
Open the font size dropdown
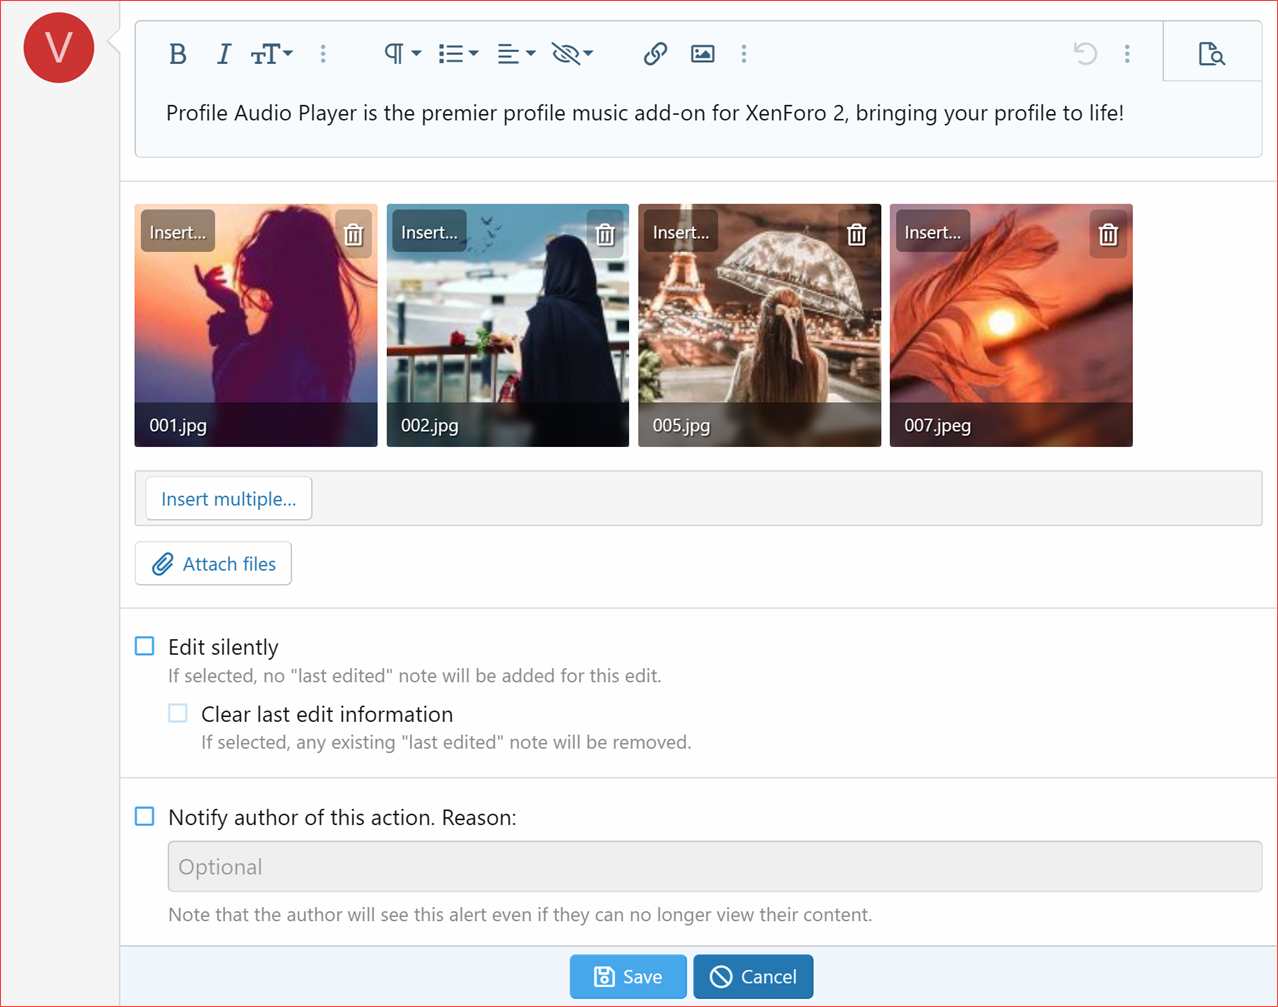(271, 54)
